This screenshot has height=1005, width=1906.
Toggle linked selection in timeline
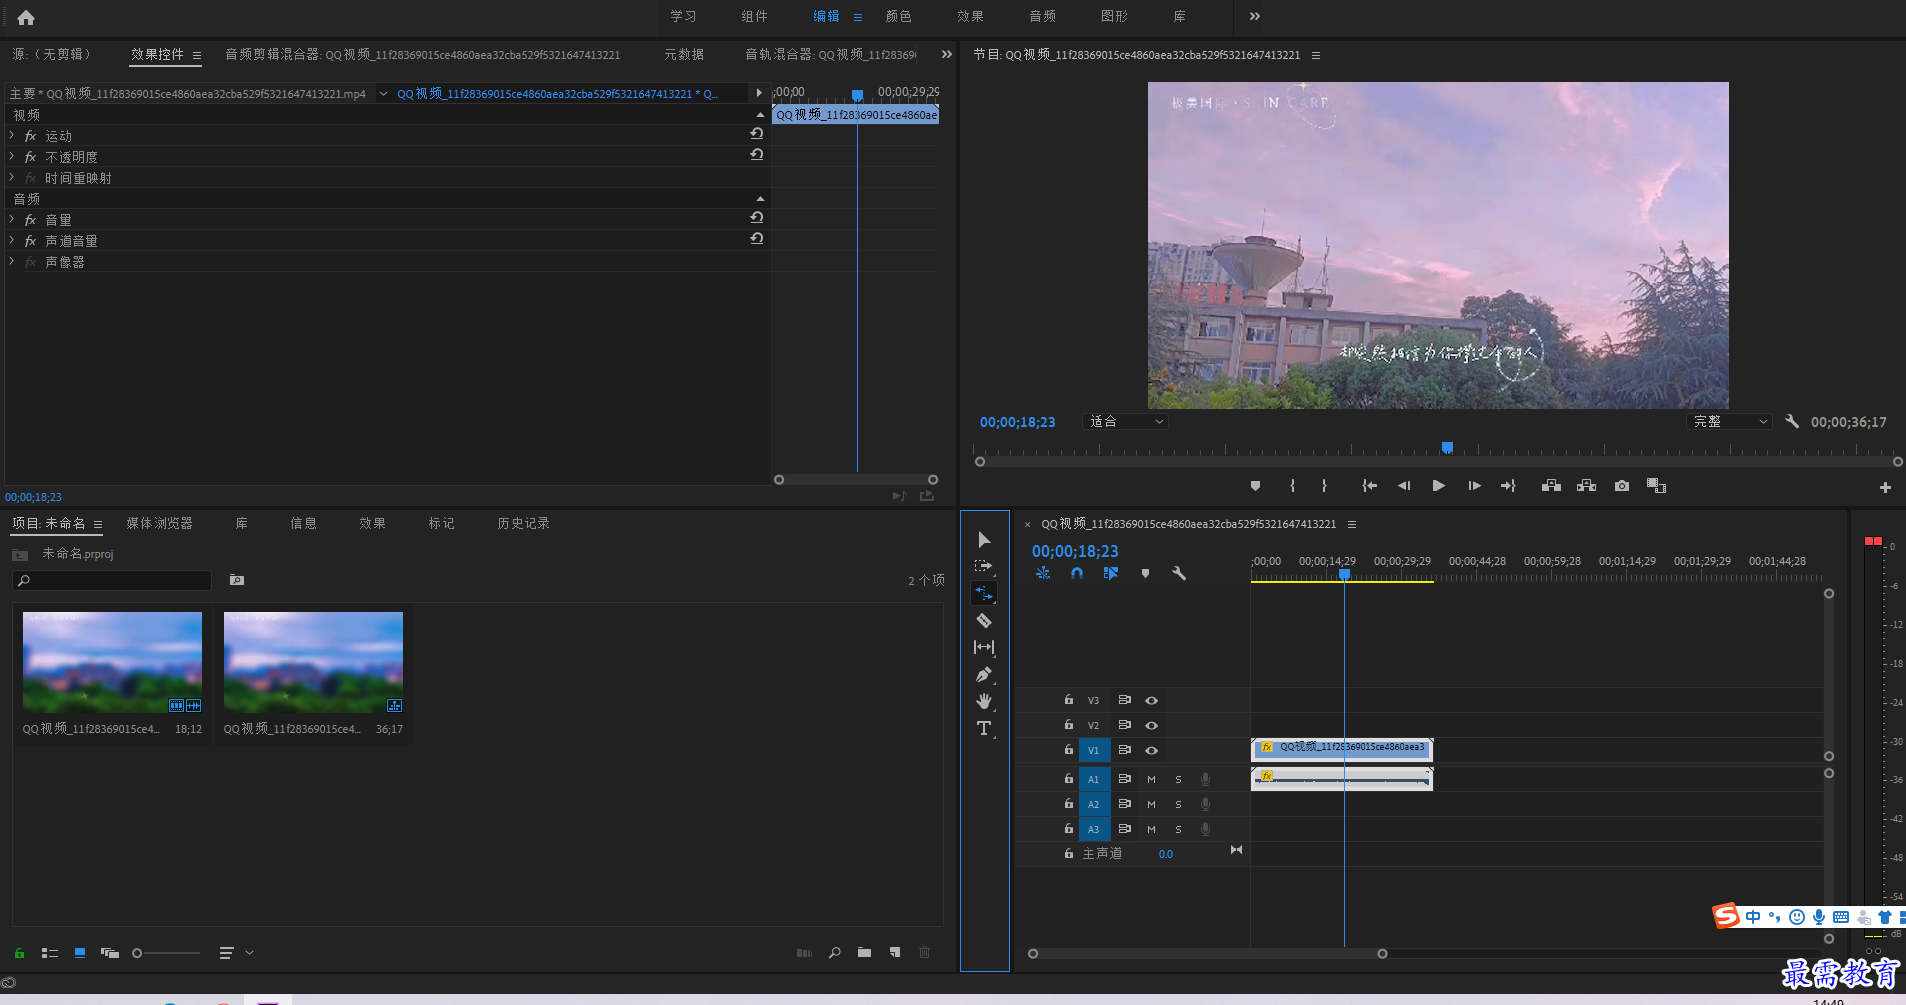[1111, 573]
